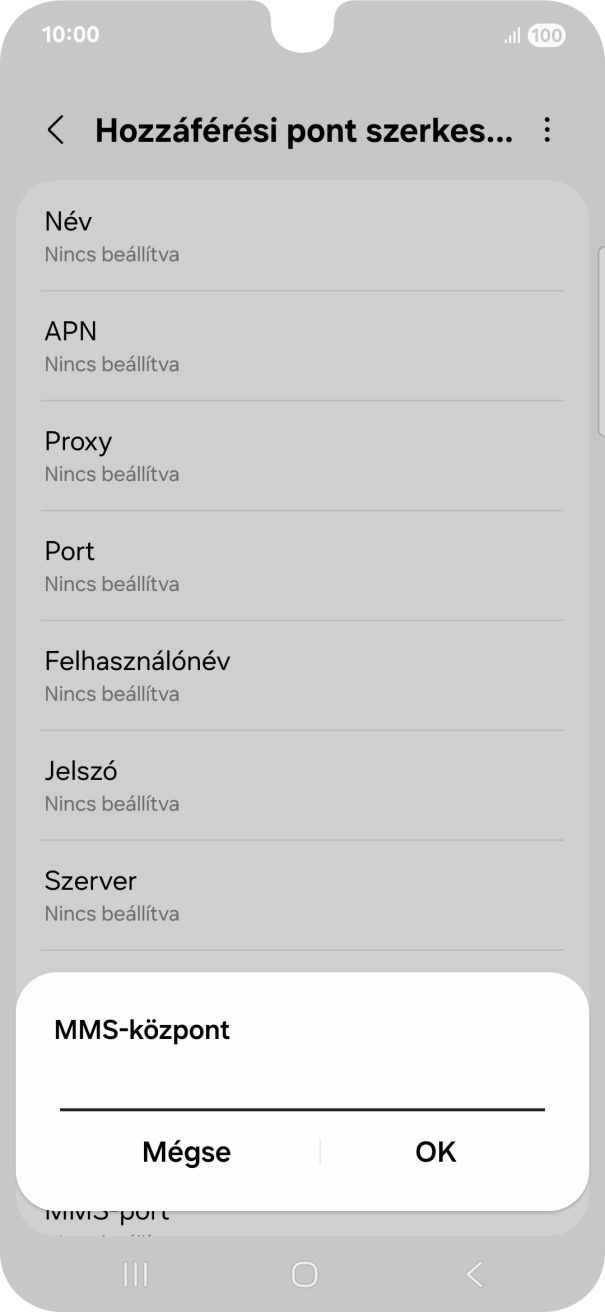Tap the battery level indicator

pyautogui.click(x=545, y=34)
